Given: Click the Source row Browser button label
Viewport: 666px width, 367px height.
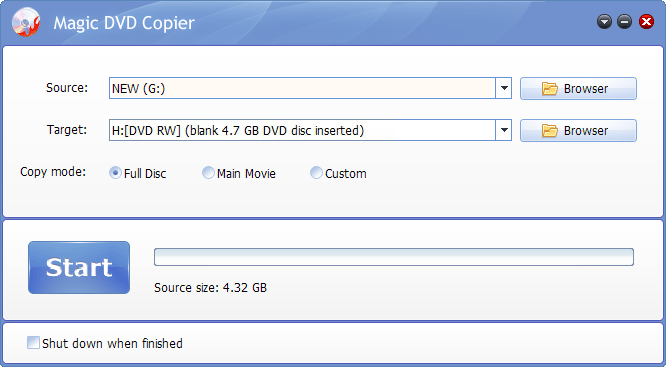Looking at the screenshot, I should click(x=586, y=89).
